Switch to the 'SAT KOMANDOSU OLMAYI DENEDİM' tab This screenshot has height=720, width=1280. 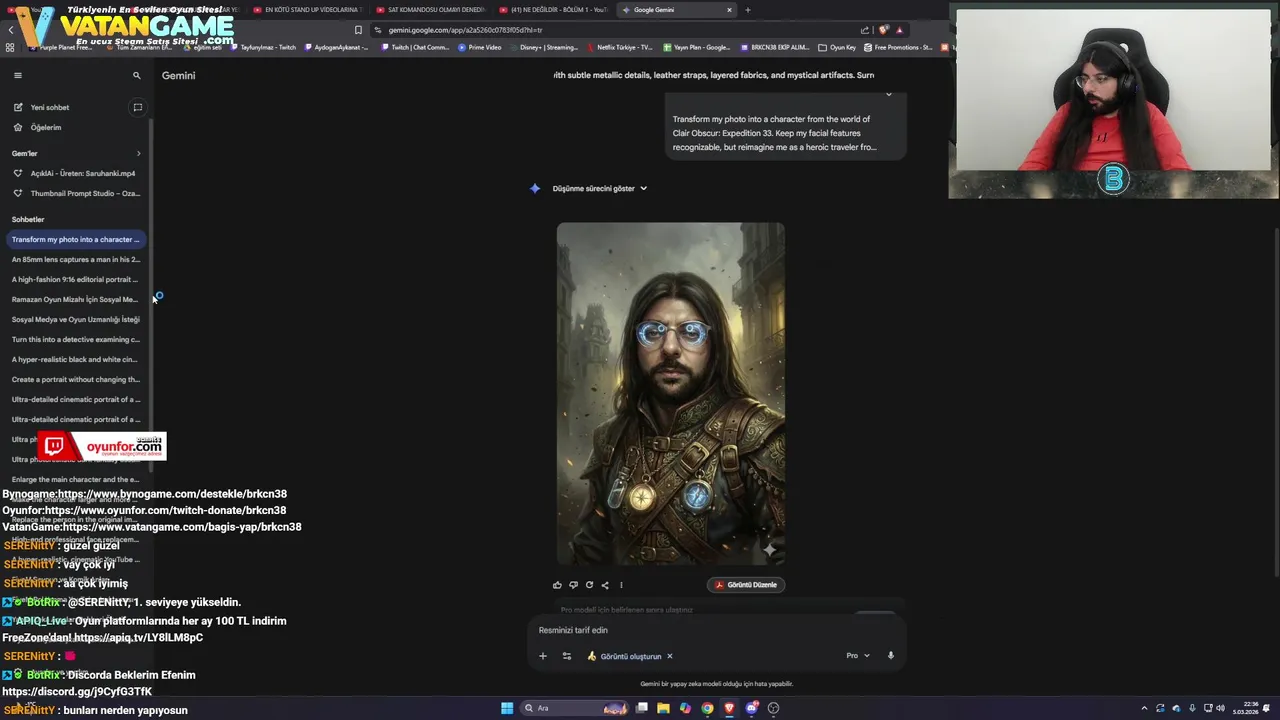pyautogui.click(x=430, y=9)
